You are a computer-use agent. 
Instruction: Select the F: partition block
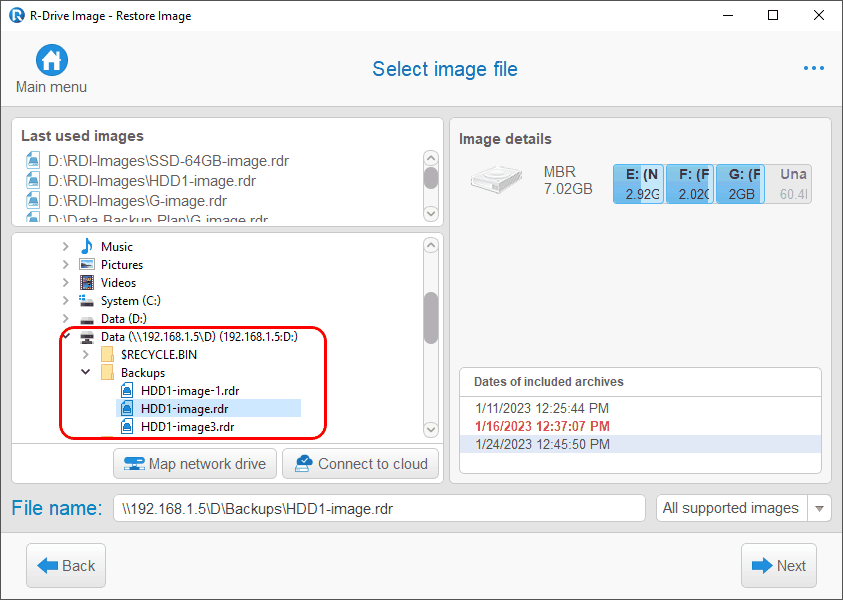690,184
